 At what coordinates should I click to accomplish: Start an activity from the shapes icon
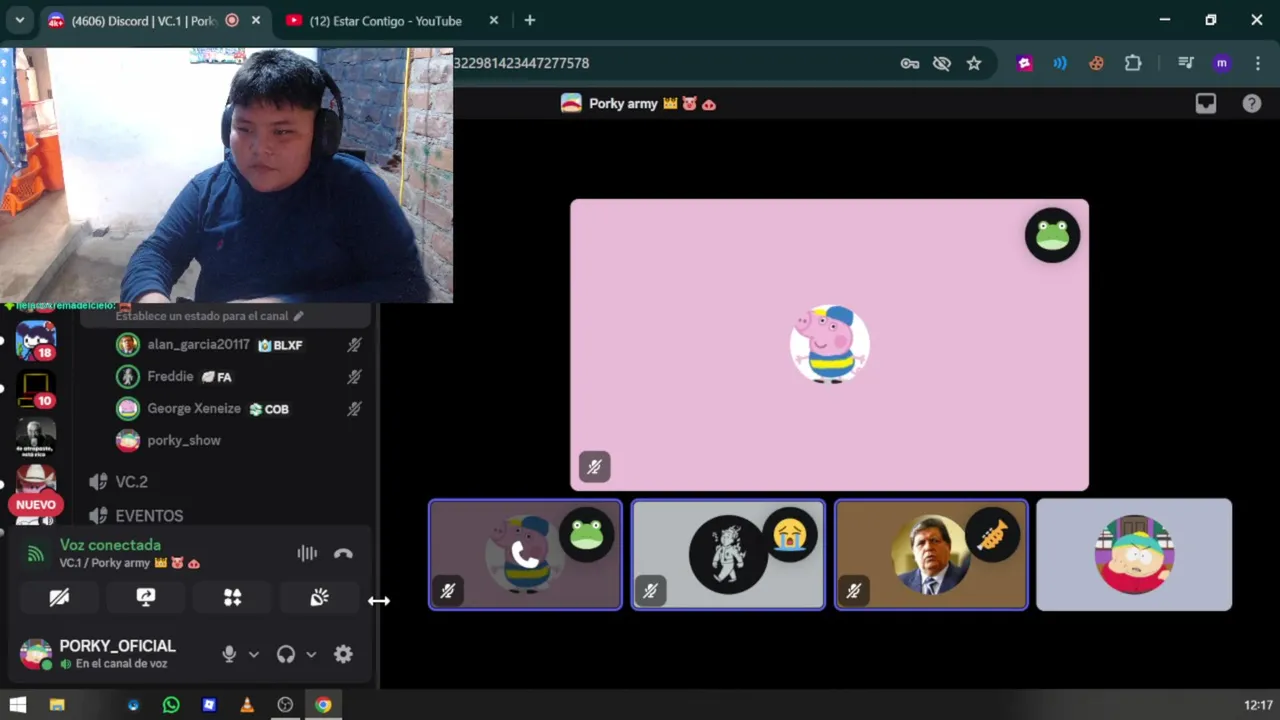click(x=232, y=597)
